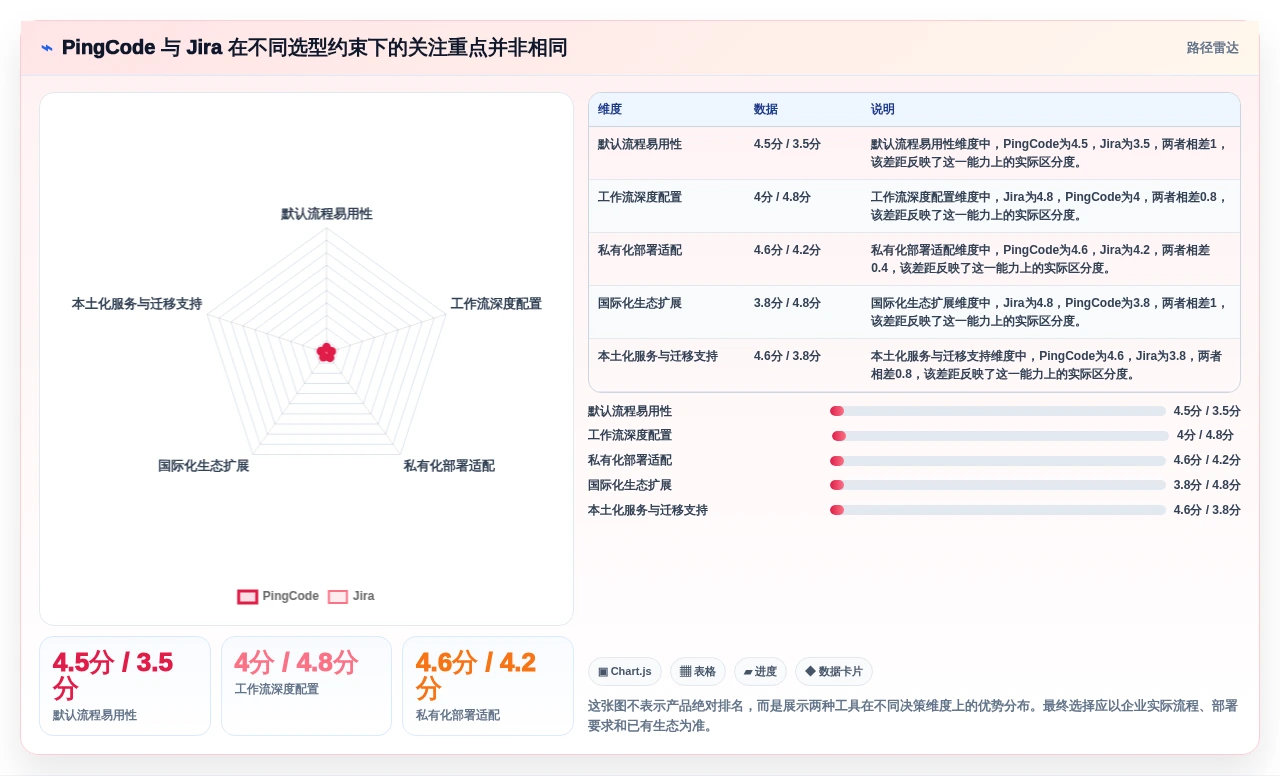Select 国际化生态扩展 table row cell
The width and height of the screenshot is (1280, 776).
point(640,303)
